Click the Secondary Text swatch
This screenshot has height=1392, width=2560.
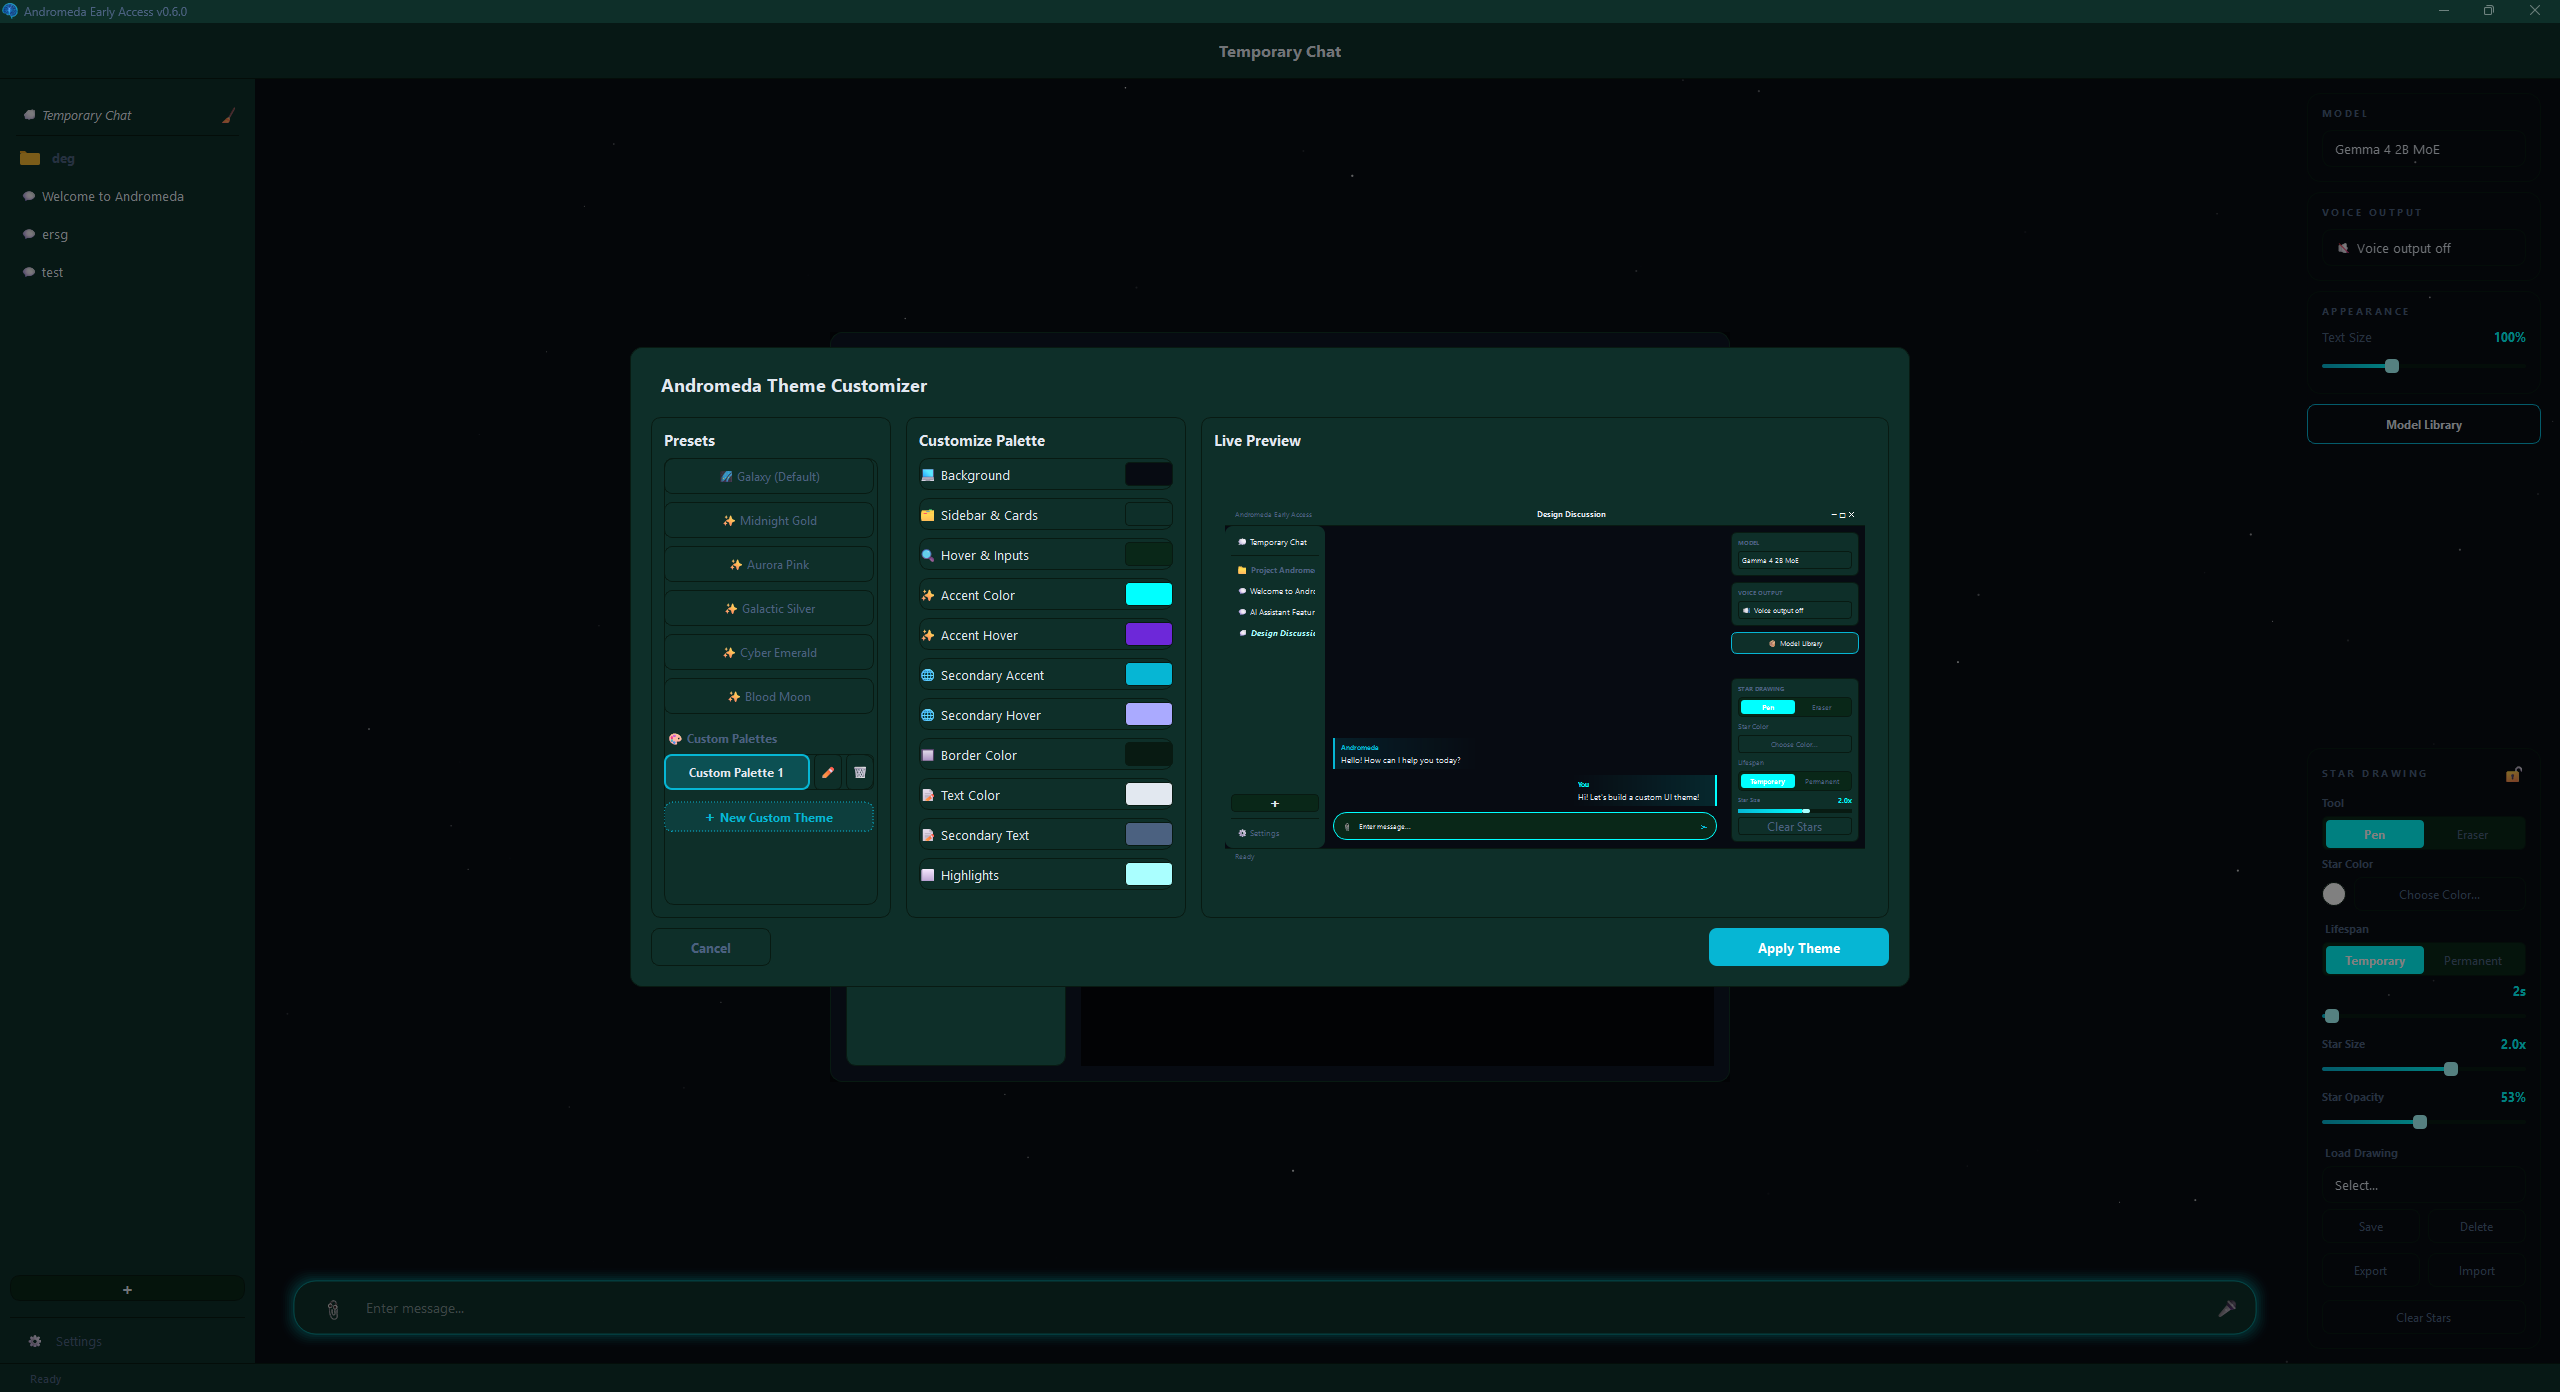[x=1148, y=834]
